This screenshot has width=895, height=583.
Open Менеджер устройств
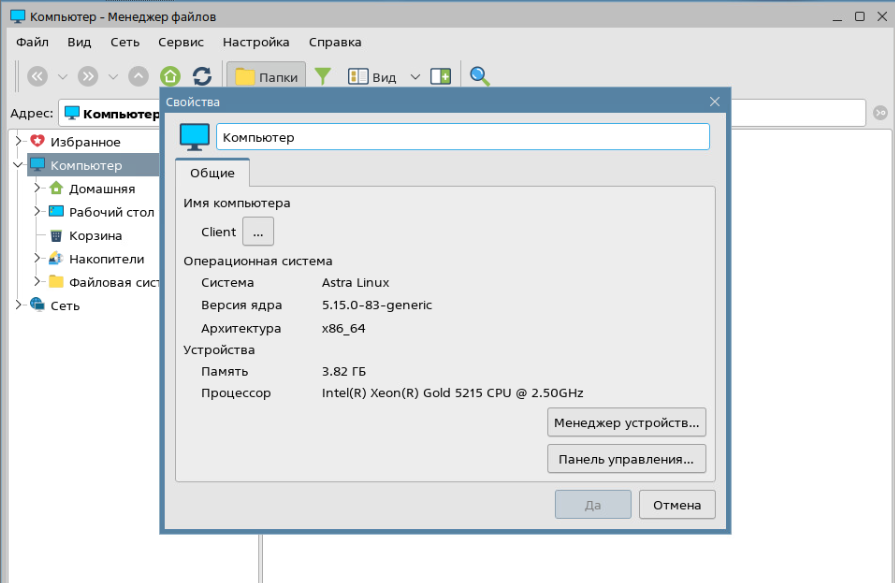[x=627, y=423]
